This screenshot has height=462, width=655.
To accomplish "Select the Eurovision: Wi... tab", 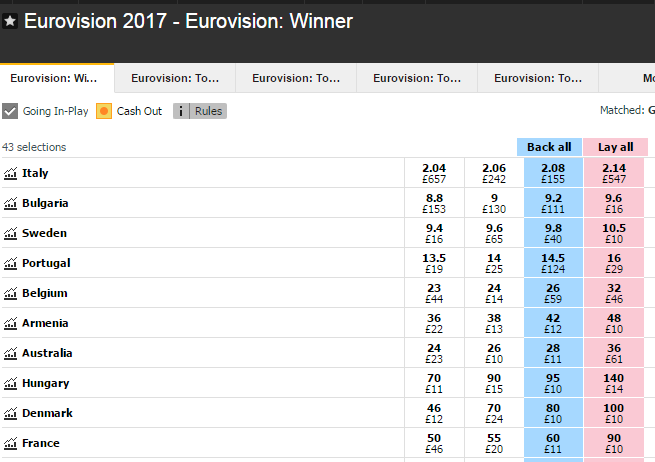I will [x=57, y=78].
